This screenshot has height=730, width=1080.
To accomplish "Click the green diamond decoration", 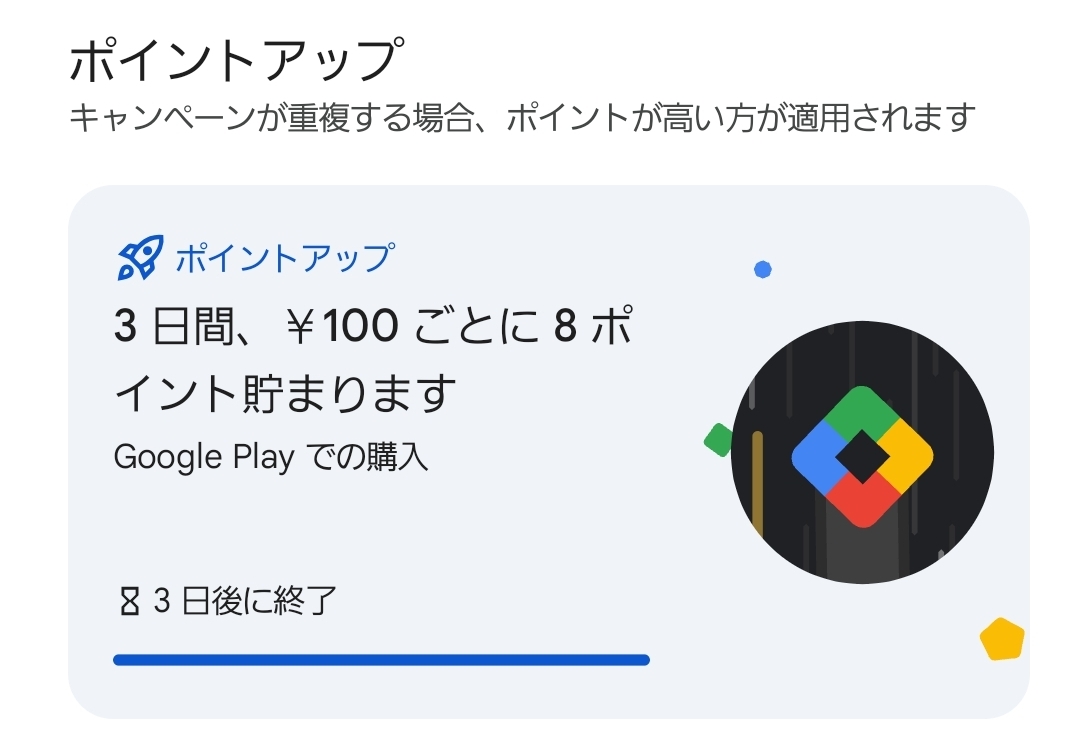I will tap(719, 440).
